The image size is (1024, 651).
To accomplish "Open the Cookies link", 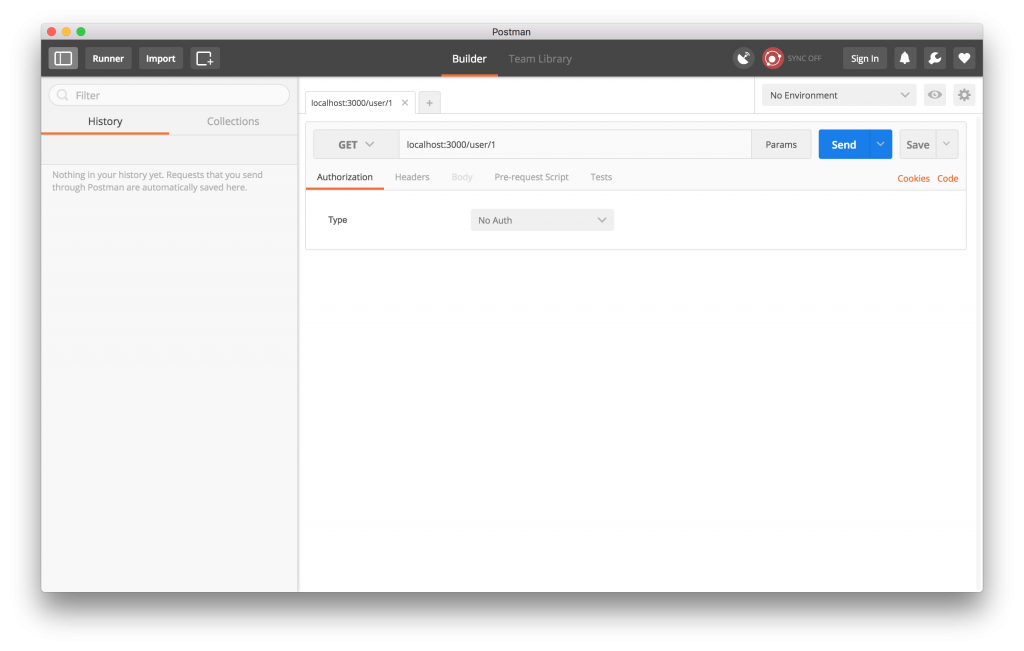I will pyautogui.click(x=913, y=178).
